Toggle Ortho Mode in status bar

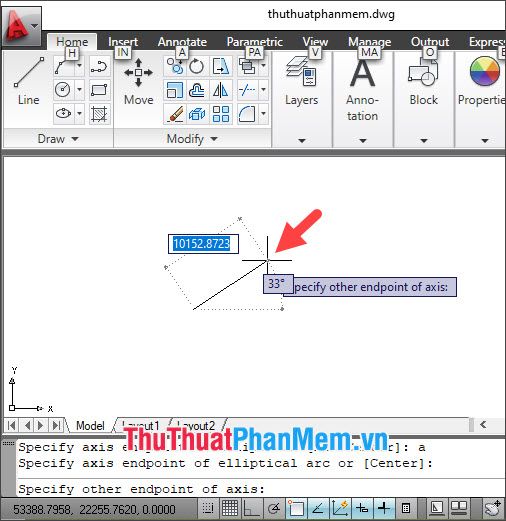[251, 508]
